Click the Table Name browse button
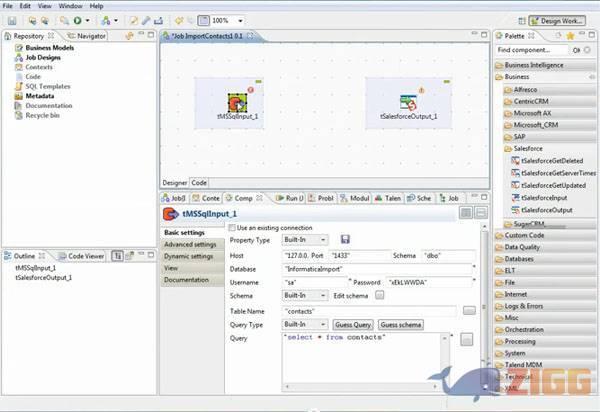Image resolution: width=600 pixels, height=412 pixels. 469,310
